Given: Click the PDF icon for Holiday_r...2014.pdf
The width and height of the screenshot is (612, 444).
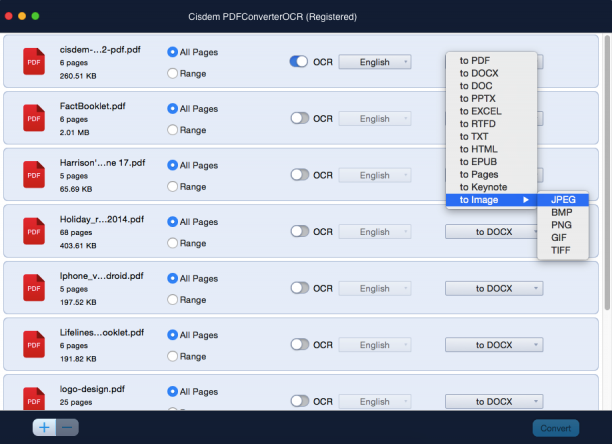Looking at the screenshot, I should [x=34, y=231].
